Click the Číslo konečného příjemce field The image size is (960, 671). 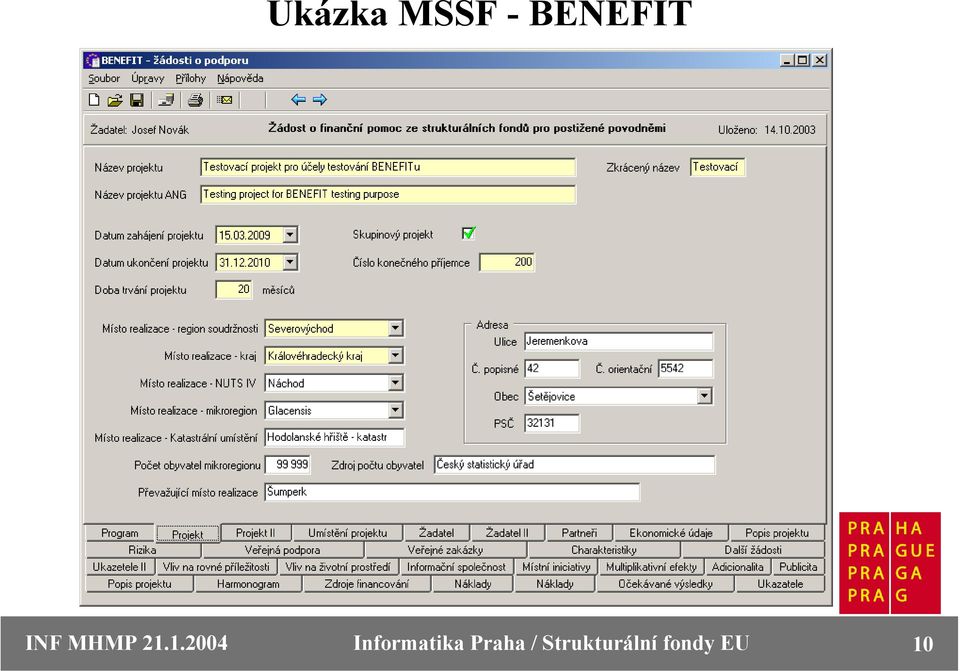point(507,262)
